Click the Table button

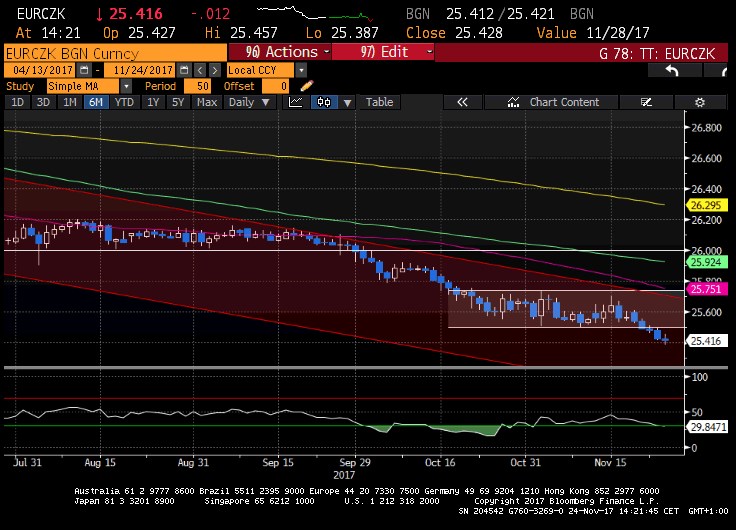379,102
